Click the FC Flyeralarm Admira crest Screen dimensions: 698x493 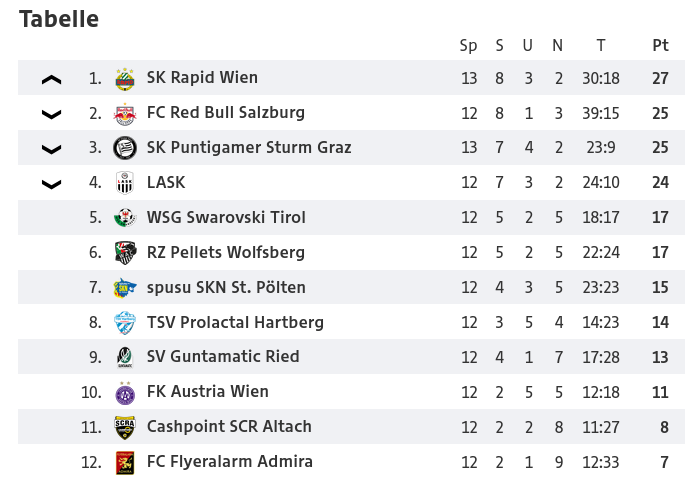click(125, 462)
